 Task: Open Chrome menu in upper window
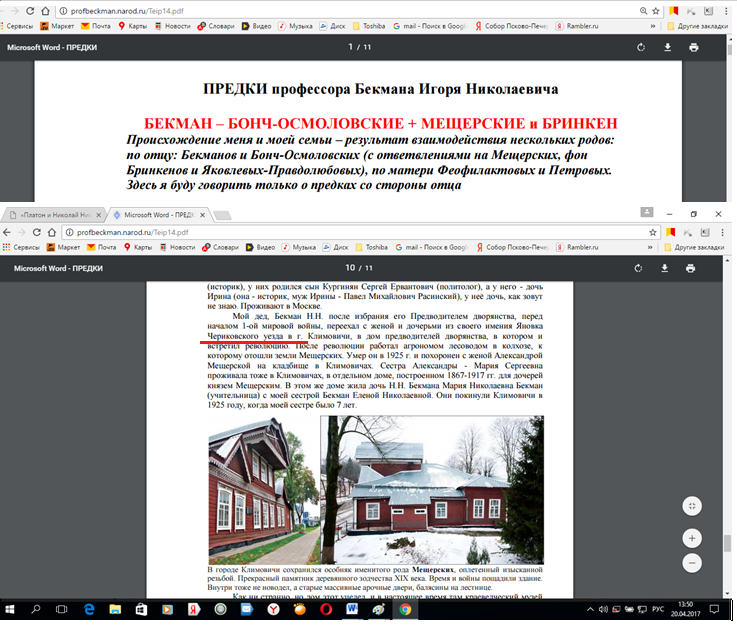(x=726, y=11)
